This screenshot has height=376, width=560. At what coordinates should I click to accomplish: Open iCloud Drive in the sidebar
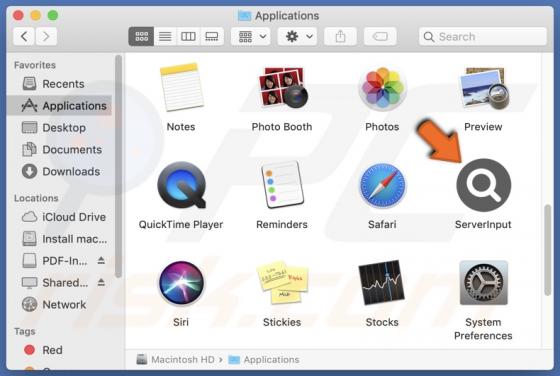pos(60,217)
